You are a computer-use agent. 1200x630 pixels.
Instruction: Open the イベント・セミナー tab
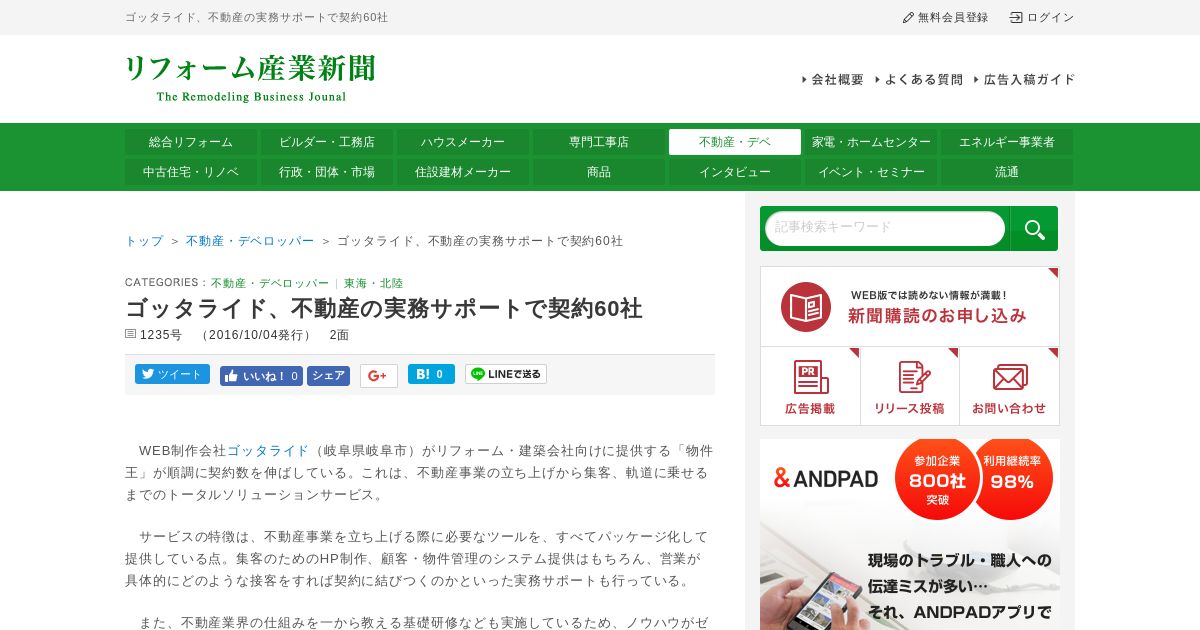(871, 172)
